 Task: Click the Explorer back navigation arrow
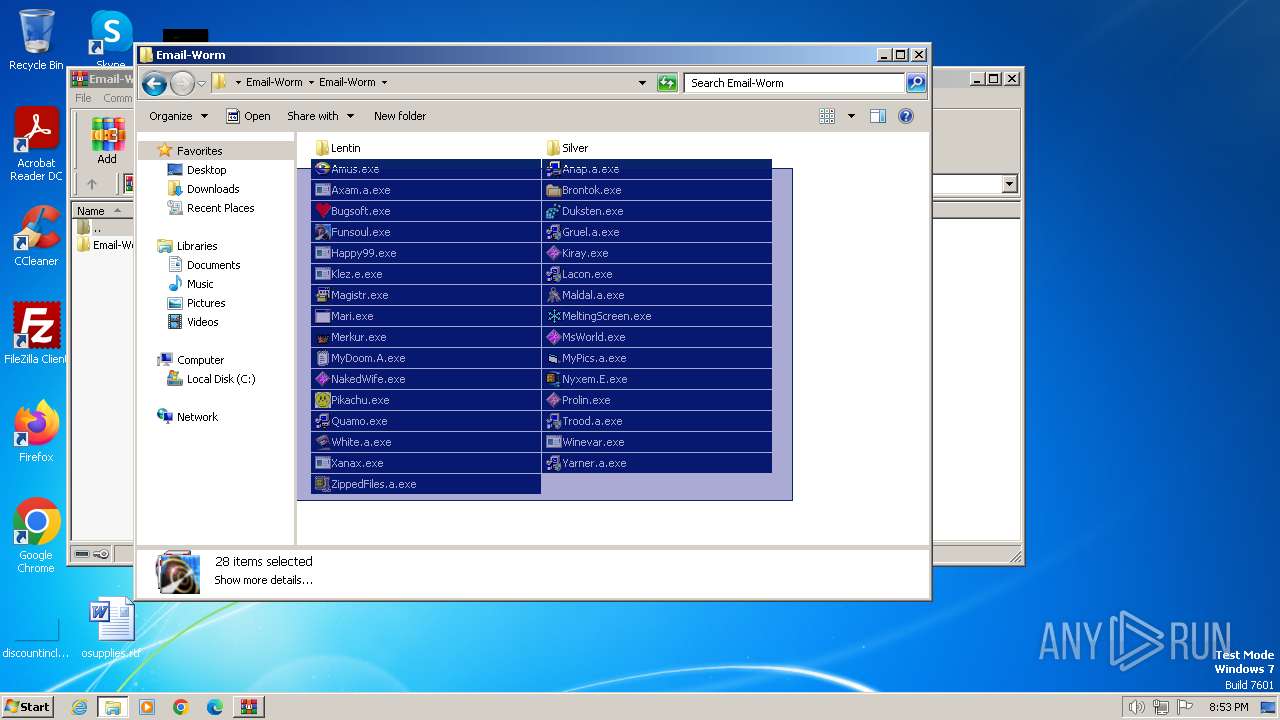click(154, 83)
